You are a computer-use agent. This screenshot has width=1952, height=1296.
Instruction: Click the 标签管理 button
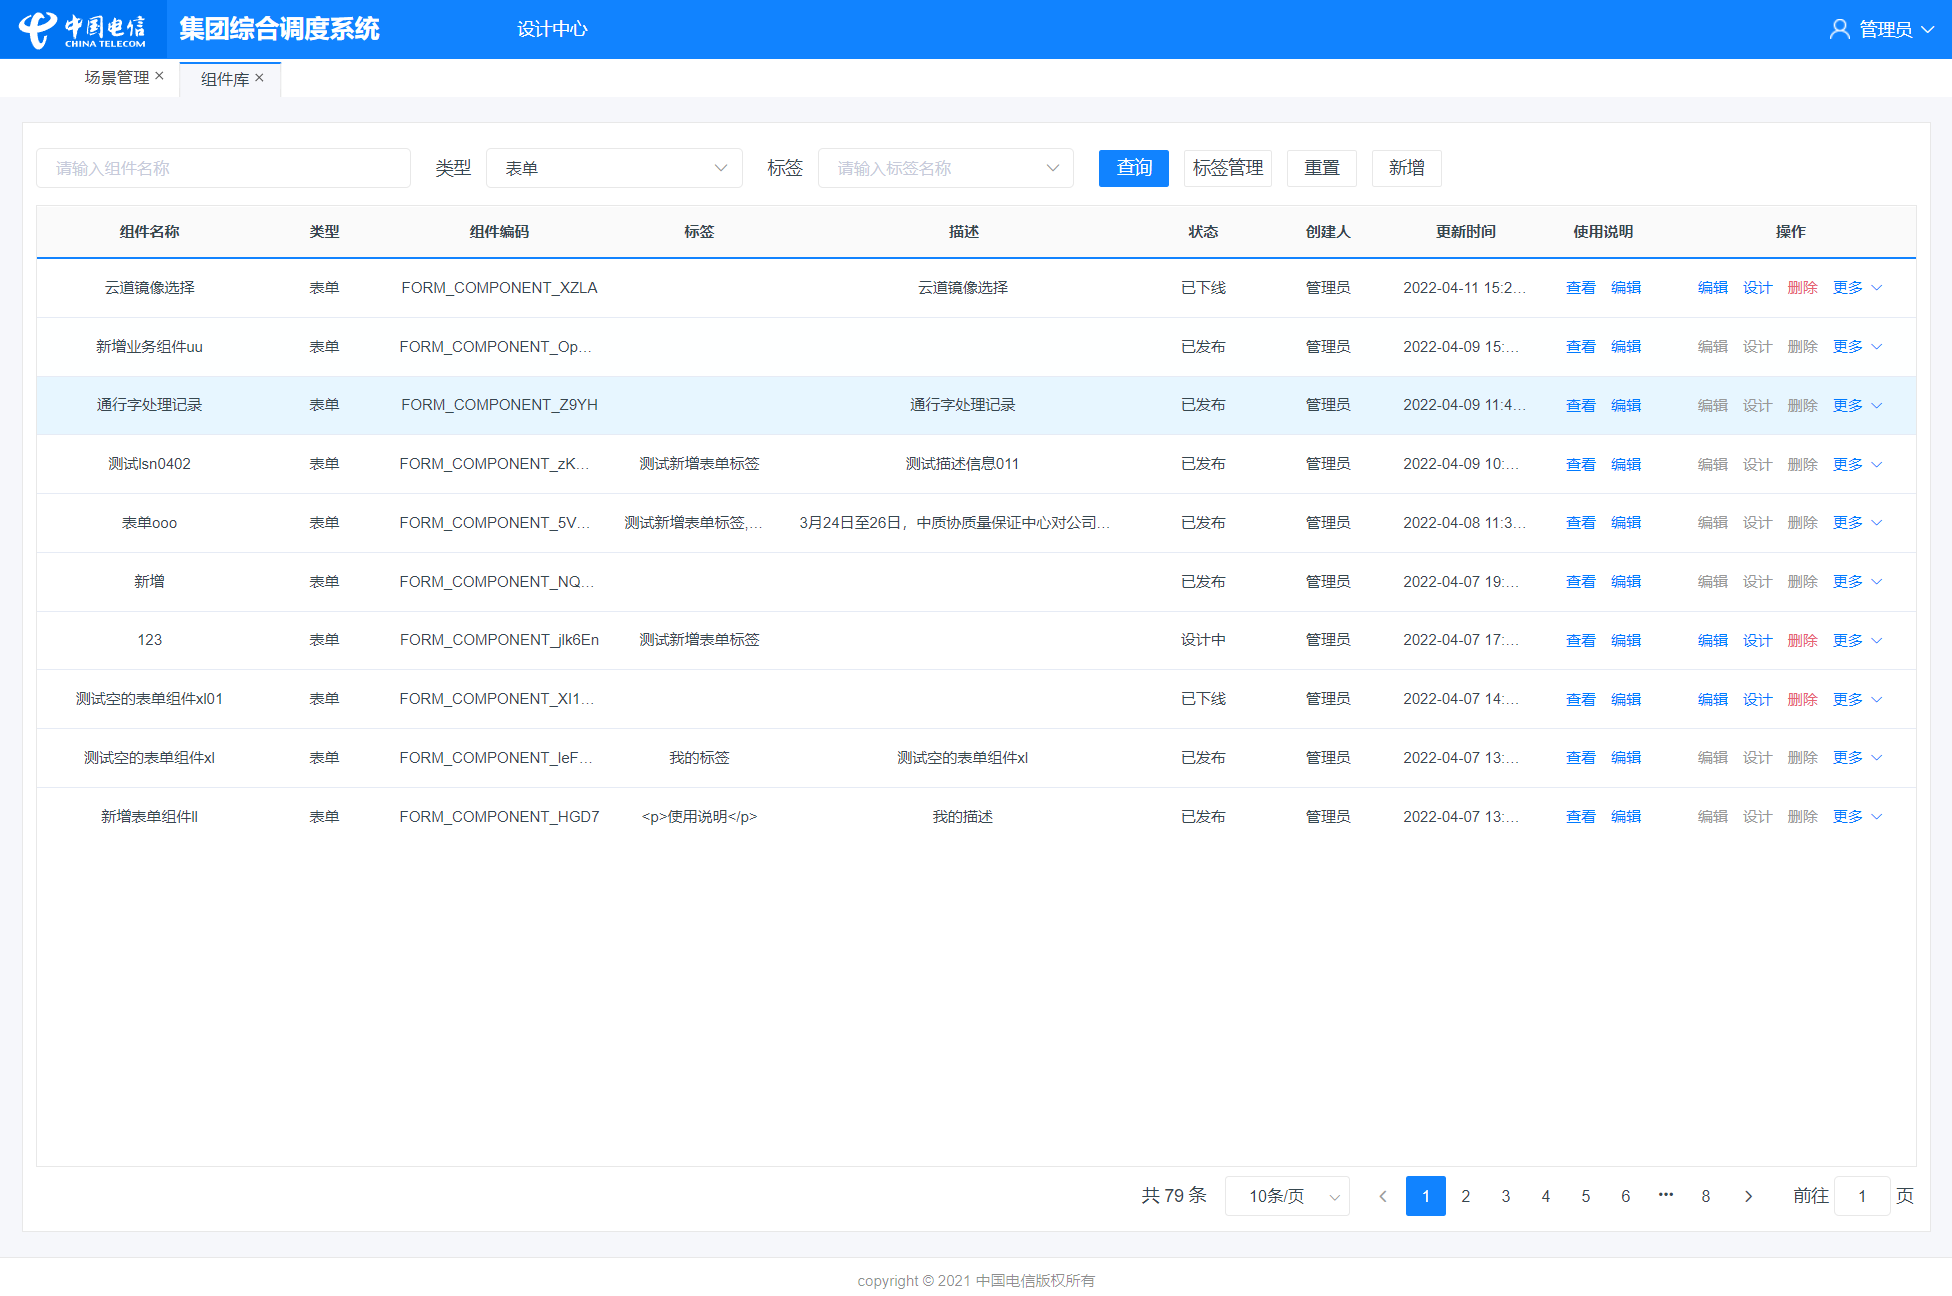pyautogui.click(x=1227, y=168)
